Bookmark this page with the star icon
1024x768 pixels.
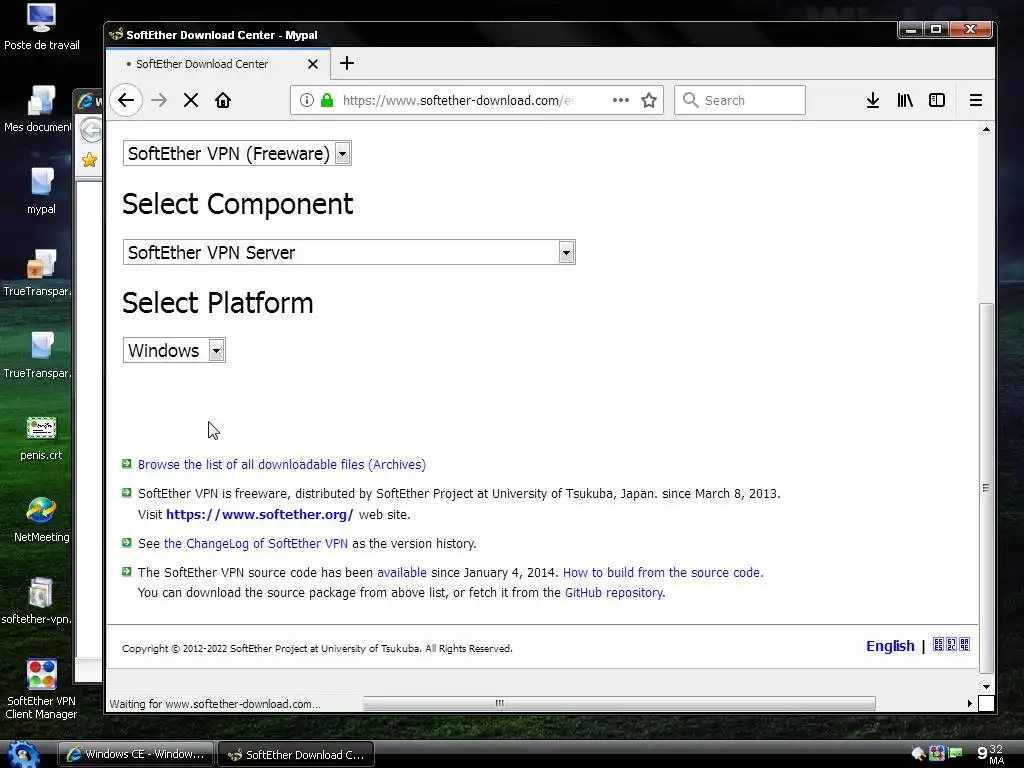click(x=648, y=100)
